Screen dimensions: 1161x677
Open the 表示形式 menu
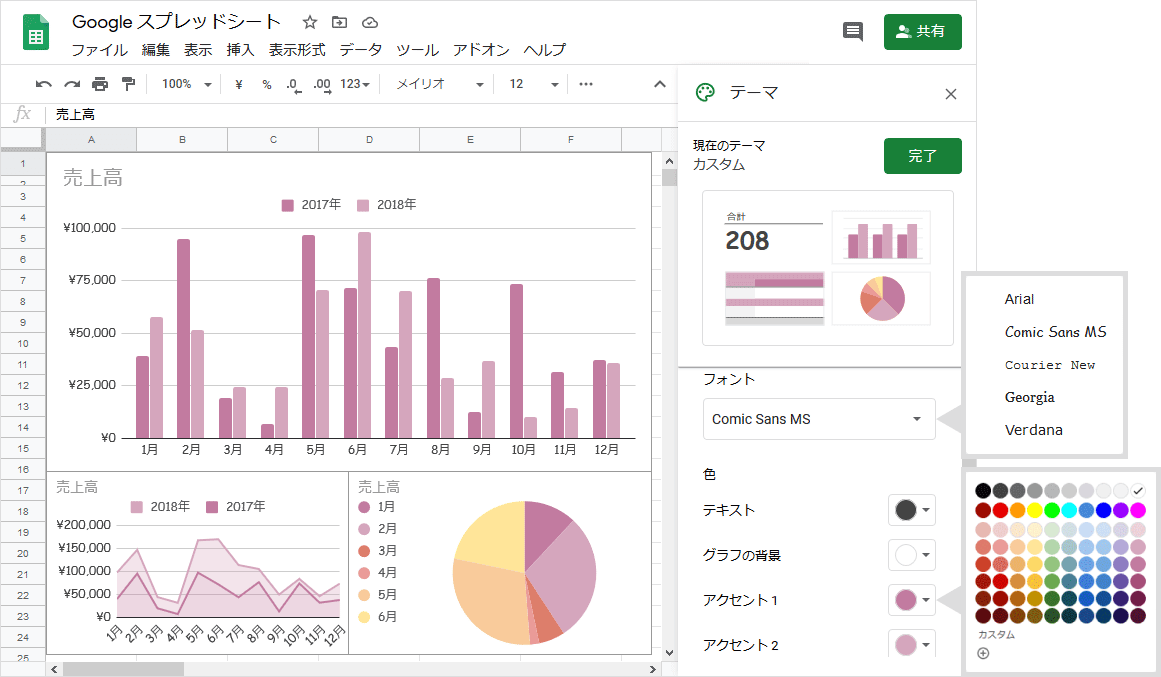[297, 50]
